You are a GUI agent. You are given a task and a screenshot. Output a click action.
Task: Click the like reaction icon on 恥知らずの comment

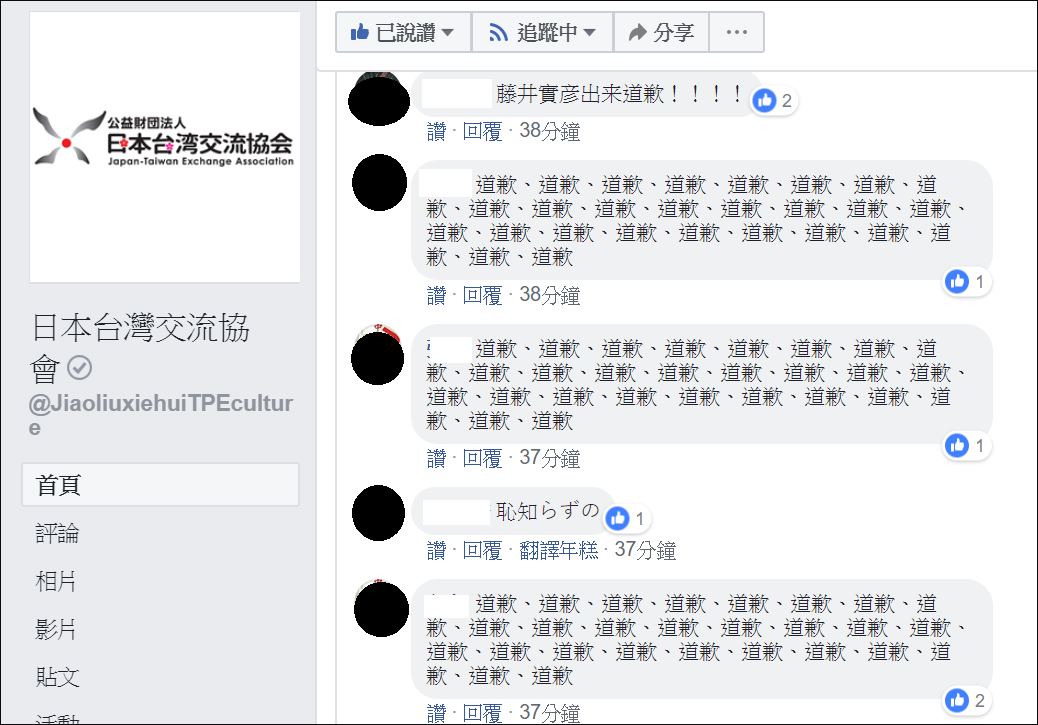point(618,518)
